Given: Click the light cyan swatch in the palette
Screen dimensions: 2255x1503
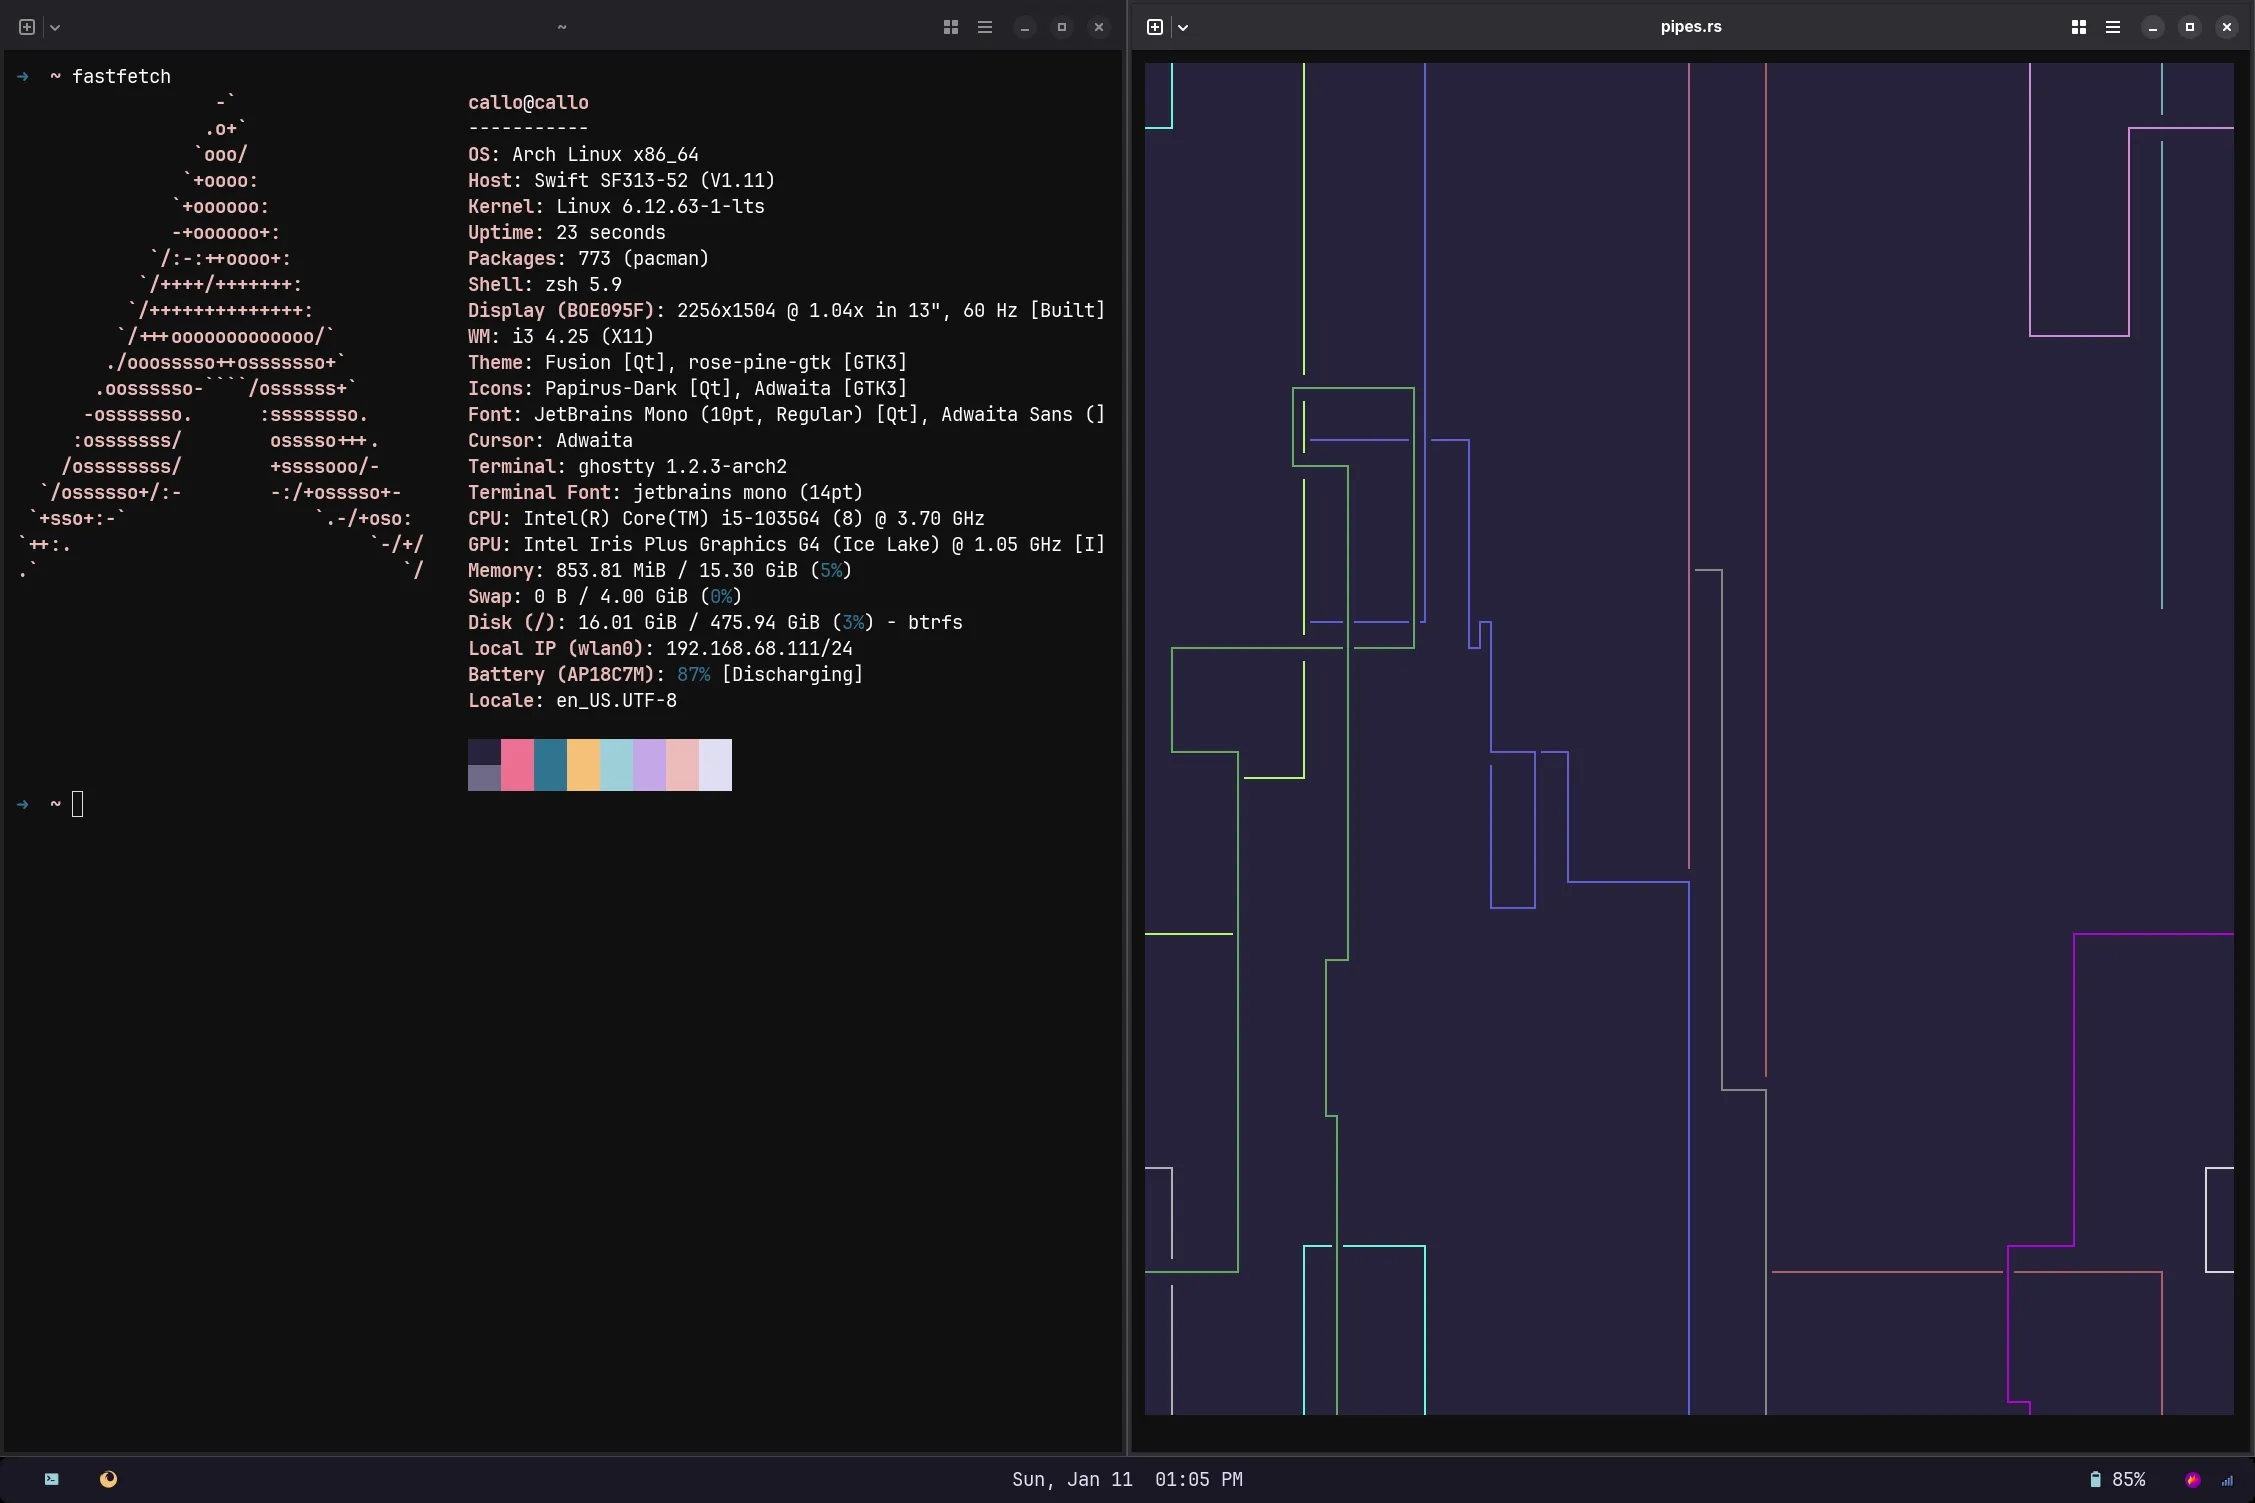Looking at the screenshot, I should (x=616, y=765).
